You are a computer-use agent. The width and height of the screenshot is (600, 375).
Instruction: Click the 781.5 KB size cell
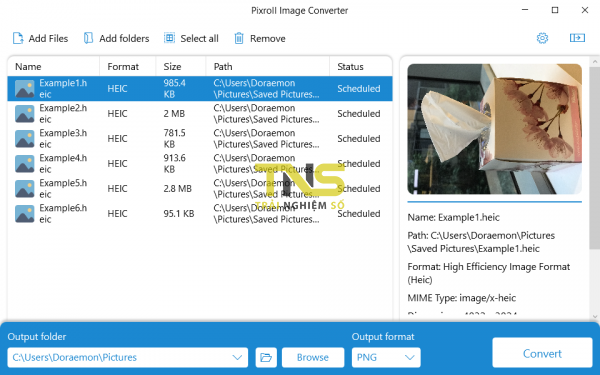(174, 139)
